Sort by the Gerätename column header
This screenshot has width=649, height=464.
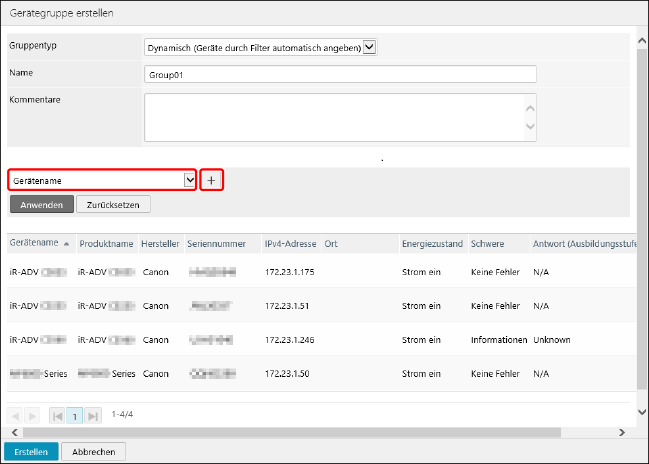click(x=34, y=243)
